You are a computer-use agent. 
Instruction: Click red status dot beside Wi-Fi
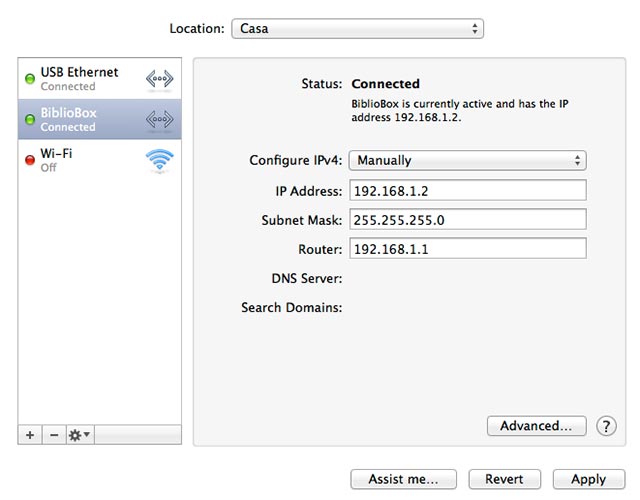(x=30, y=160)
